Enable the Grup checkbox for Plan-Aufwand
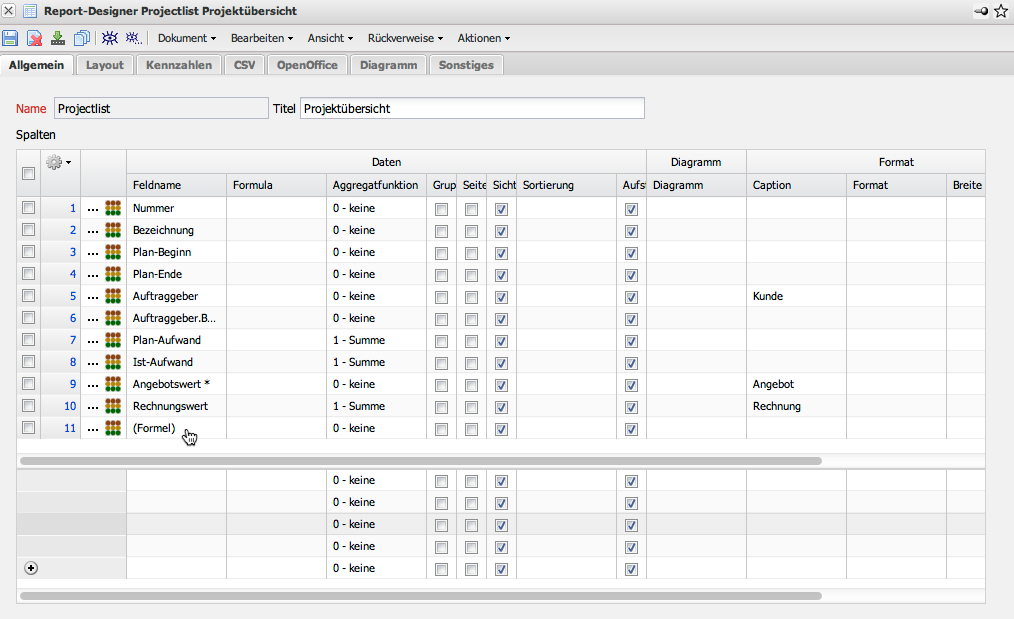Image resolution: width=1014 pixels, height=619 pixels. pos(441,340)
